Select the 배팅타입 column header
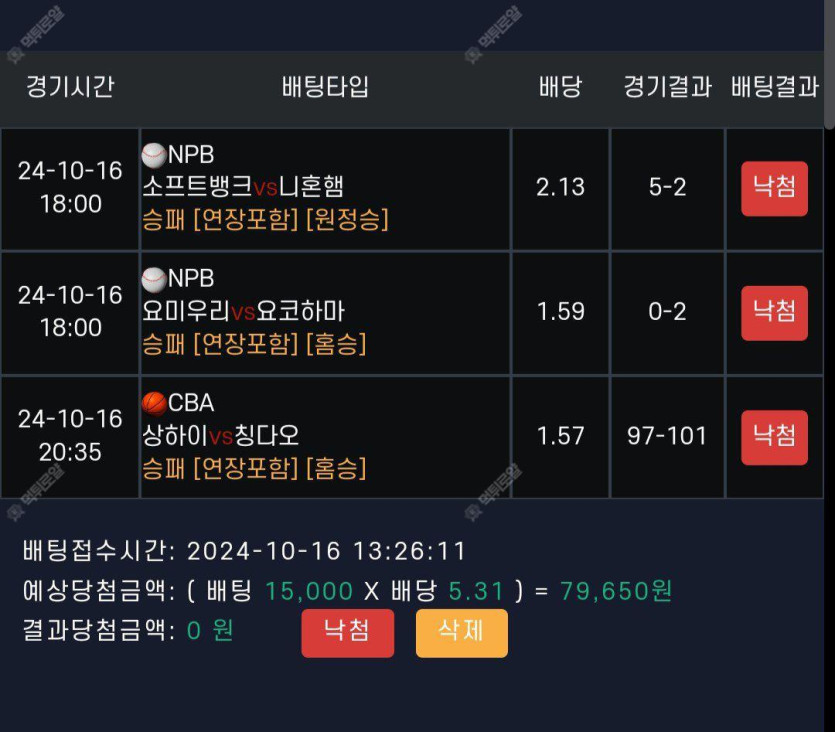 pyautogui.click(x=325, y=86)
